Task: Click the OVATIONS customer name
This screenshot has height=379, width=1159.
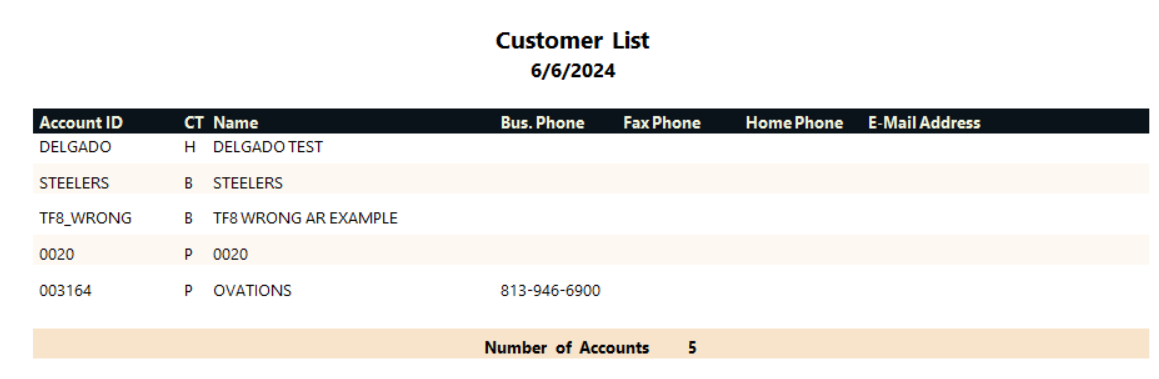Action: click(x=252, y=291)
